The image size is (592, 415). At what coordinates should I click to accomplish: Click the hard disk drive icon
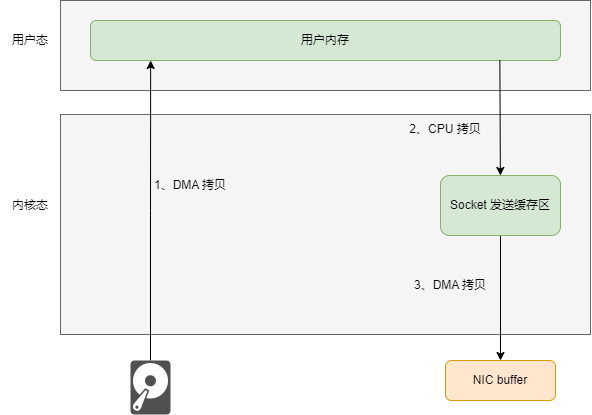click(x=150, y=387)
